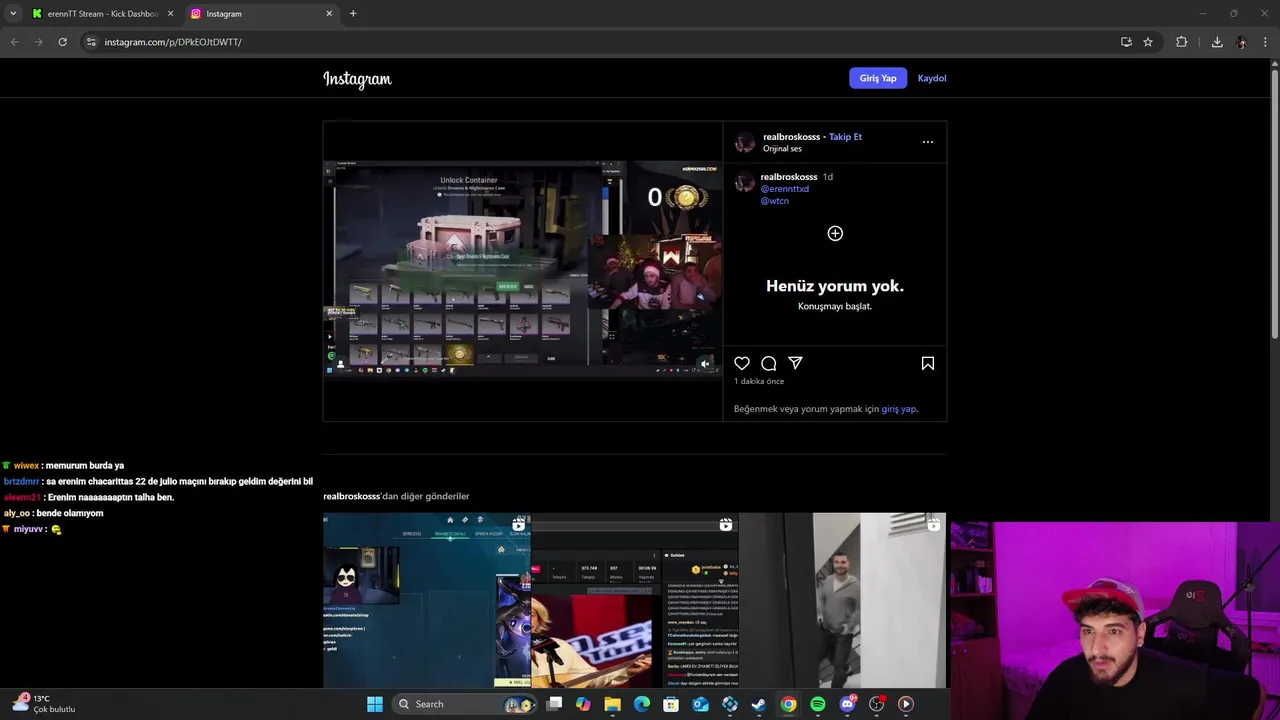Click the heart Like icon under the post

click(x=742, y=363)
